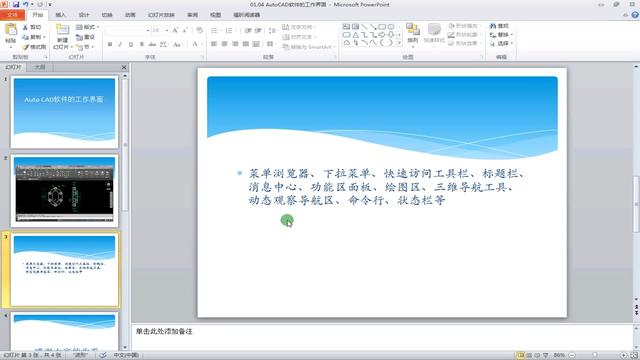Viewport: 640px width, 360px height.
Task: Toggle Italic formatting
Action: 120,44
